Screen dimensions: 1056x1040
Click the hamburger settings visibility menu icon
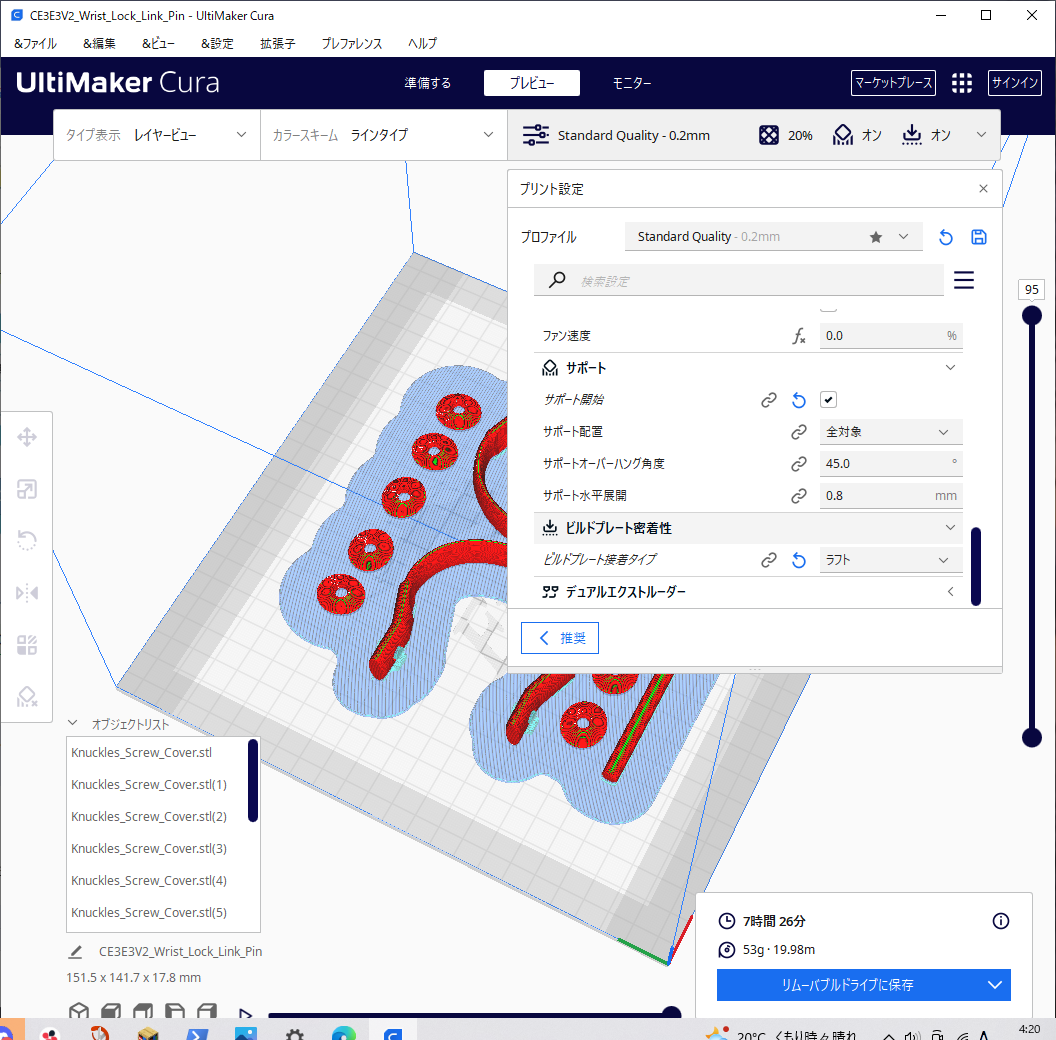963,280
